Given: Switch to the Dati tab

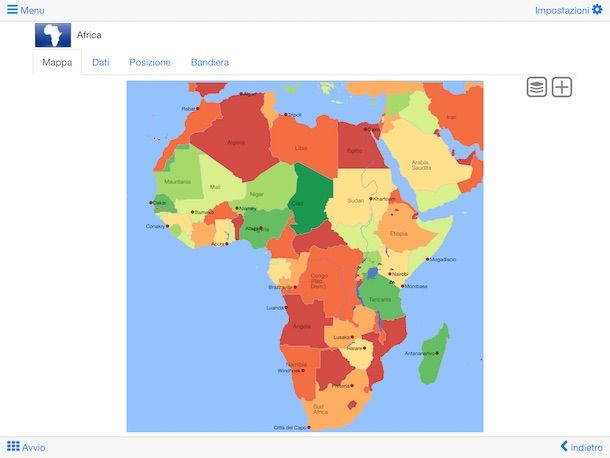Looking at the screenshot, I should point(101,62).
